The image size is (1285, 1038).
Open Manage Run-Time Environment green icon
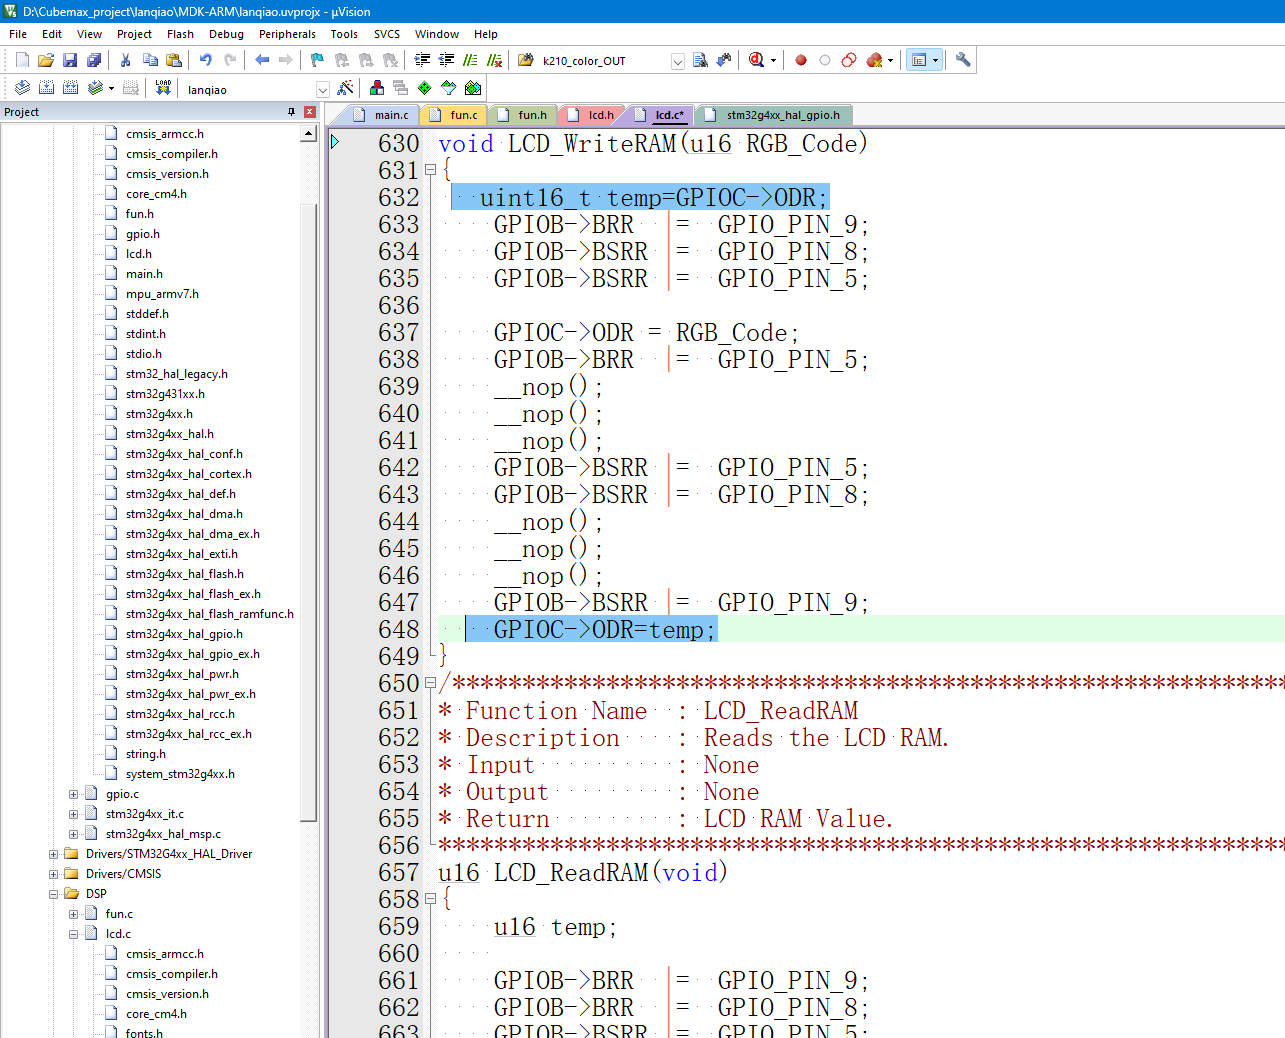(x=425, y=88)
